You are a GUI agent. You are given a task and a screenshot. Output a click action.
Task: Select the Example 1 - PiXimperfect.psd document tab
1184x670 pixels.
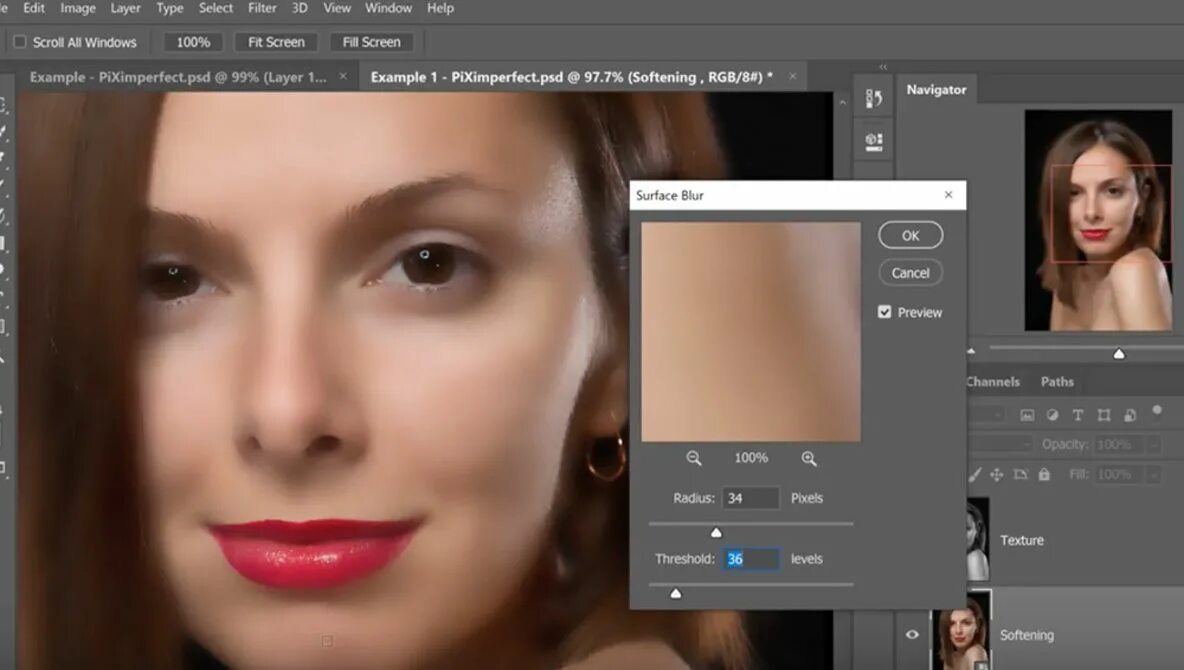572,77
